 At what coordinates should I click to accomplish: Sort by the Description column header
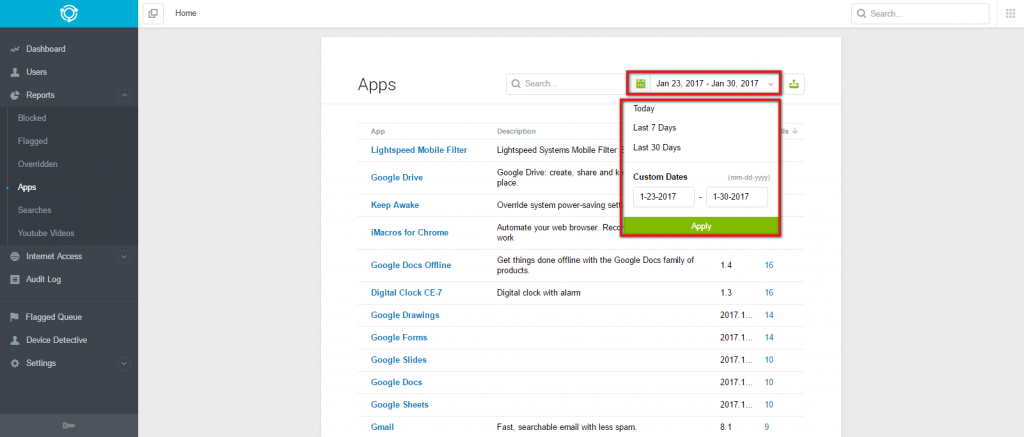[x=516, y=131]
